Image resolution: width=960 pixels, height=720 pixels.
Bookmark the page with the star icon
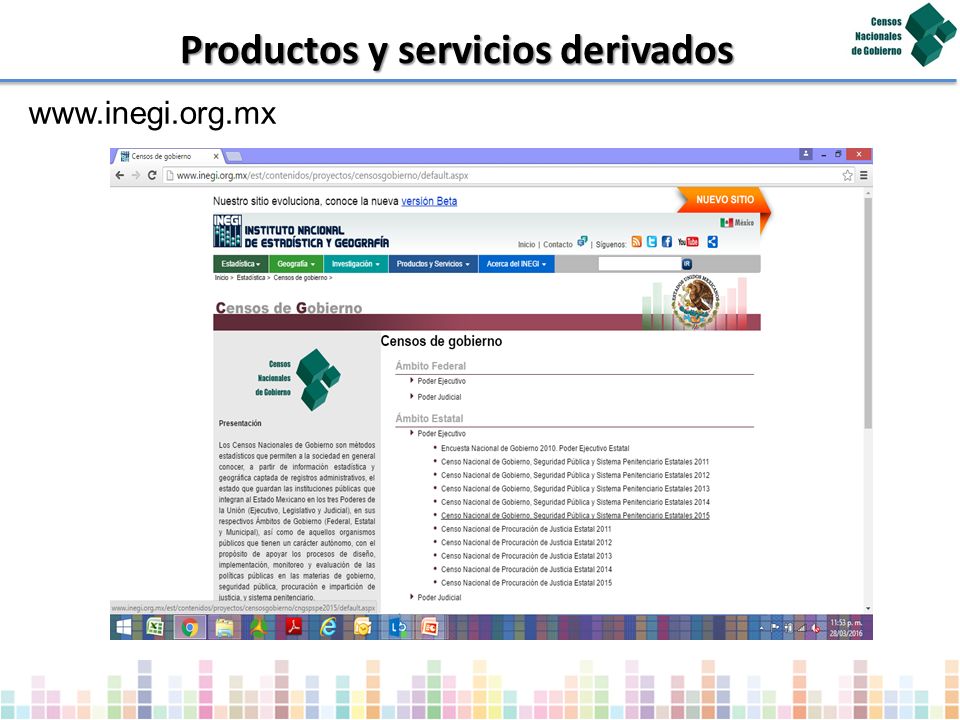[x=847, y=176]
